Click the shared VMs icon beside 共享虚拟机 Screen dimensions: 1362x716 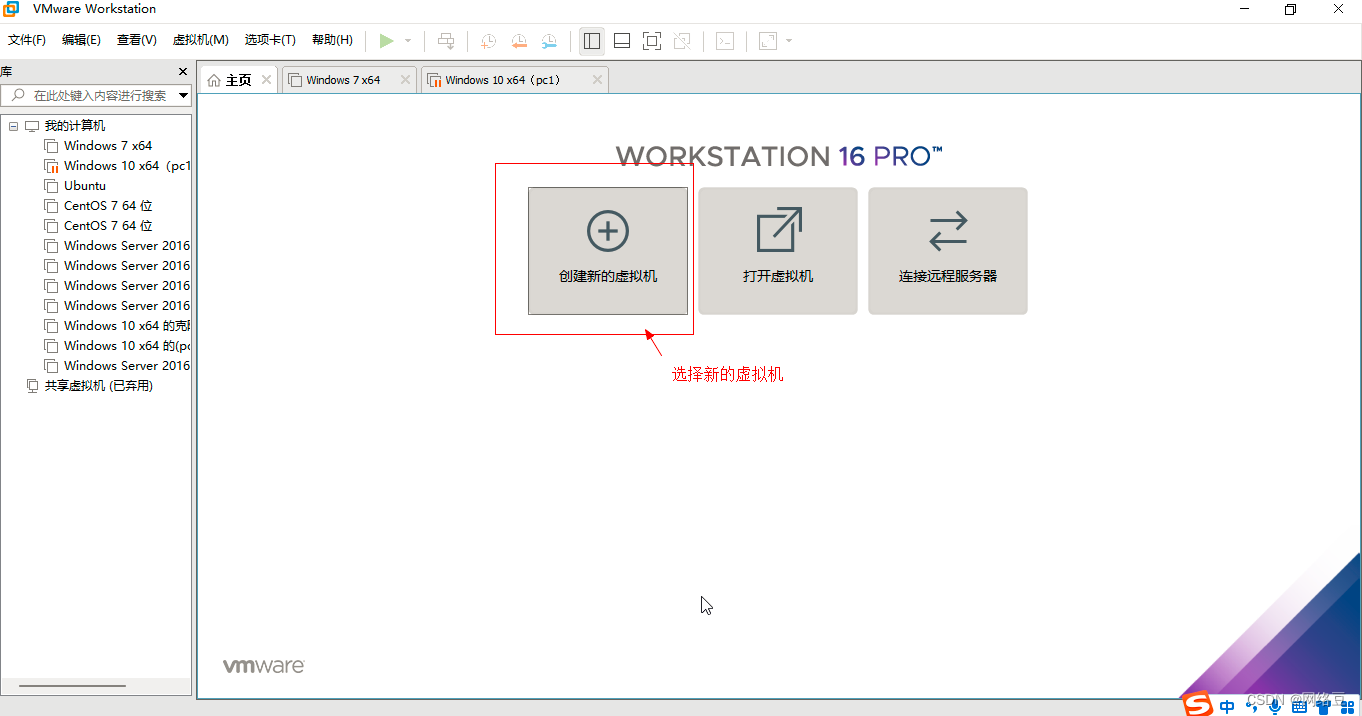coord(32,386)
